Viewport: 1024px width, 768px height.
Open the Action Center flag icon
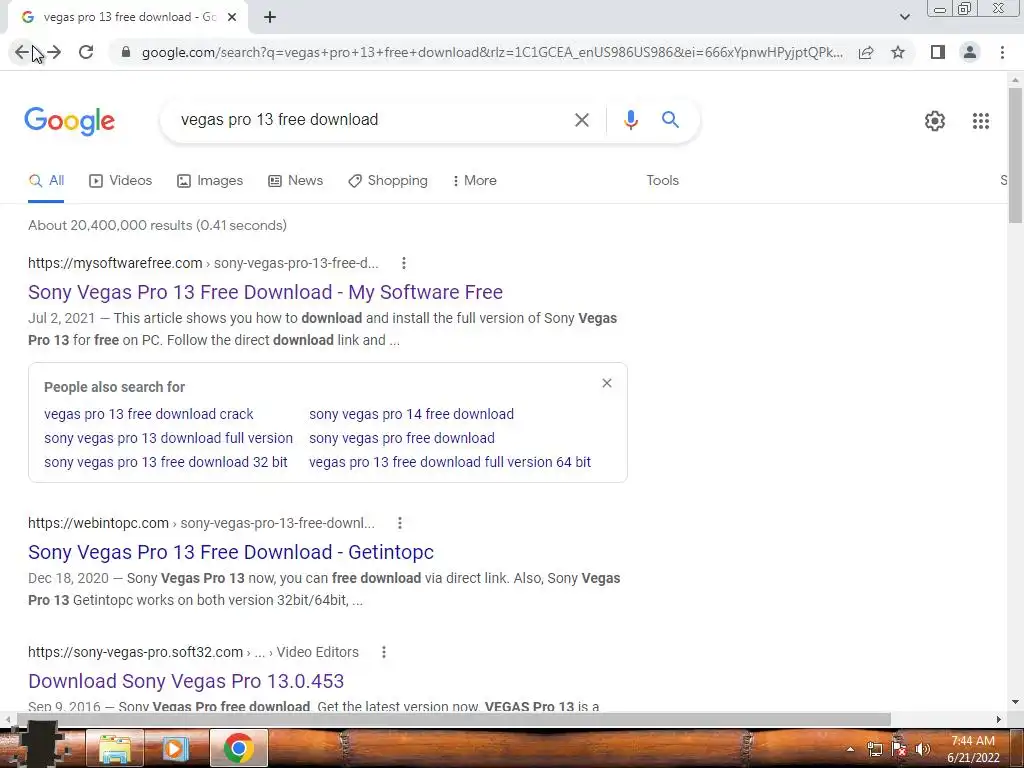tap(899, 750)
